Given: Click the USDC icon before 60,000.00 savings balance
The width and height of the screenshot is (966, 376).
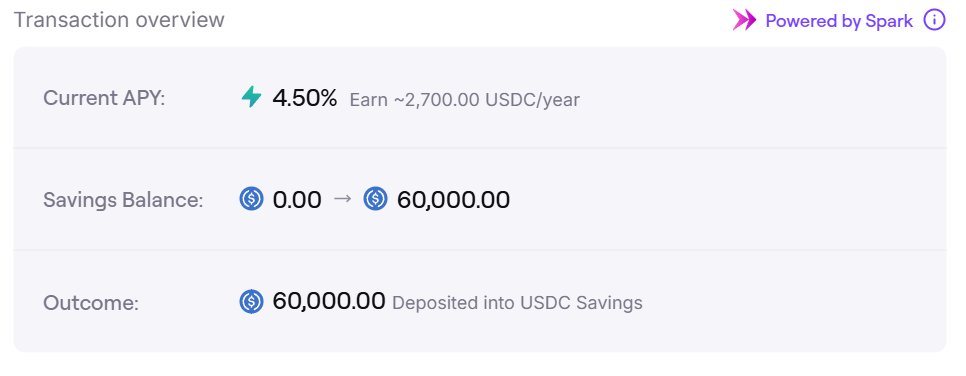Looking at the screenshot, I should [375, 199].
